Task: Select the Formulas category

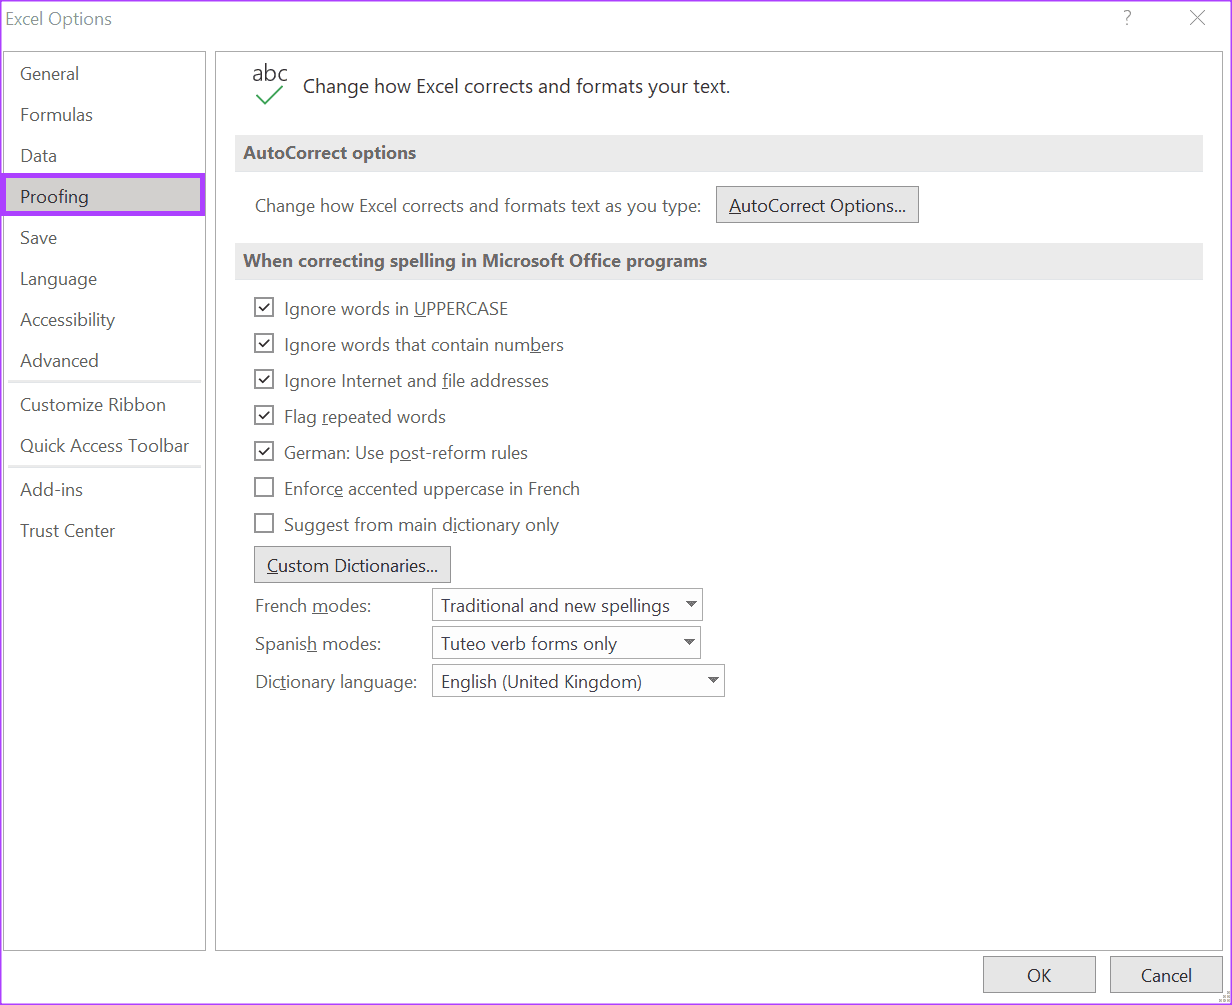Action: click(105, 115)
